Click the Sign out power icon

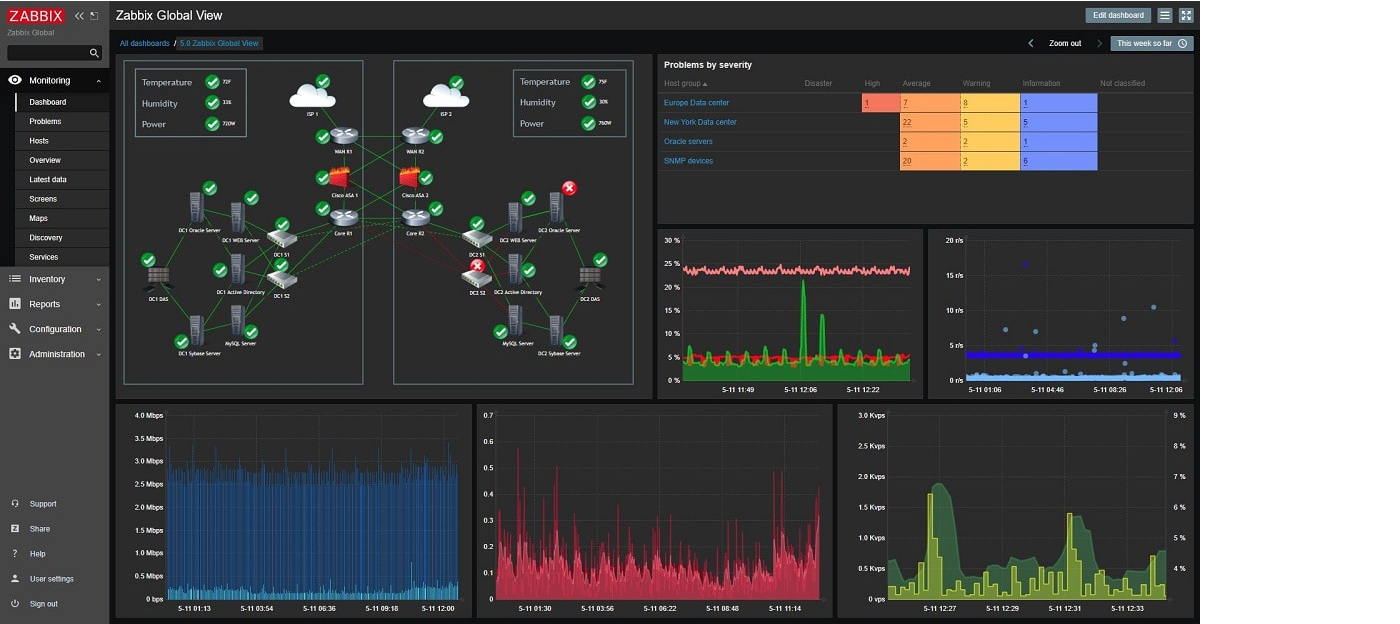(15, 604)
